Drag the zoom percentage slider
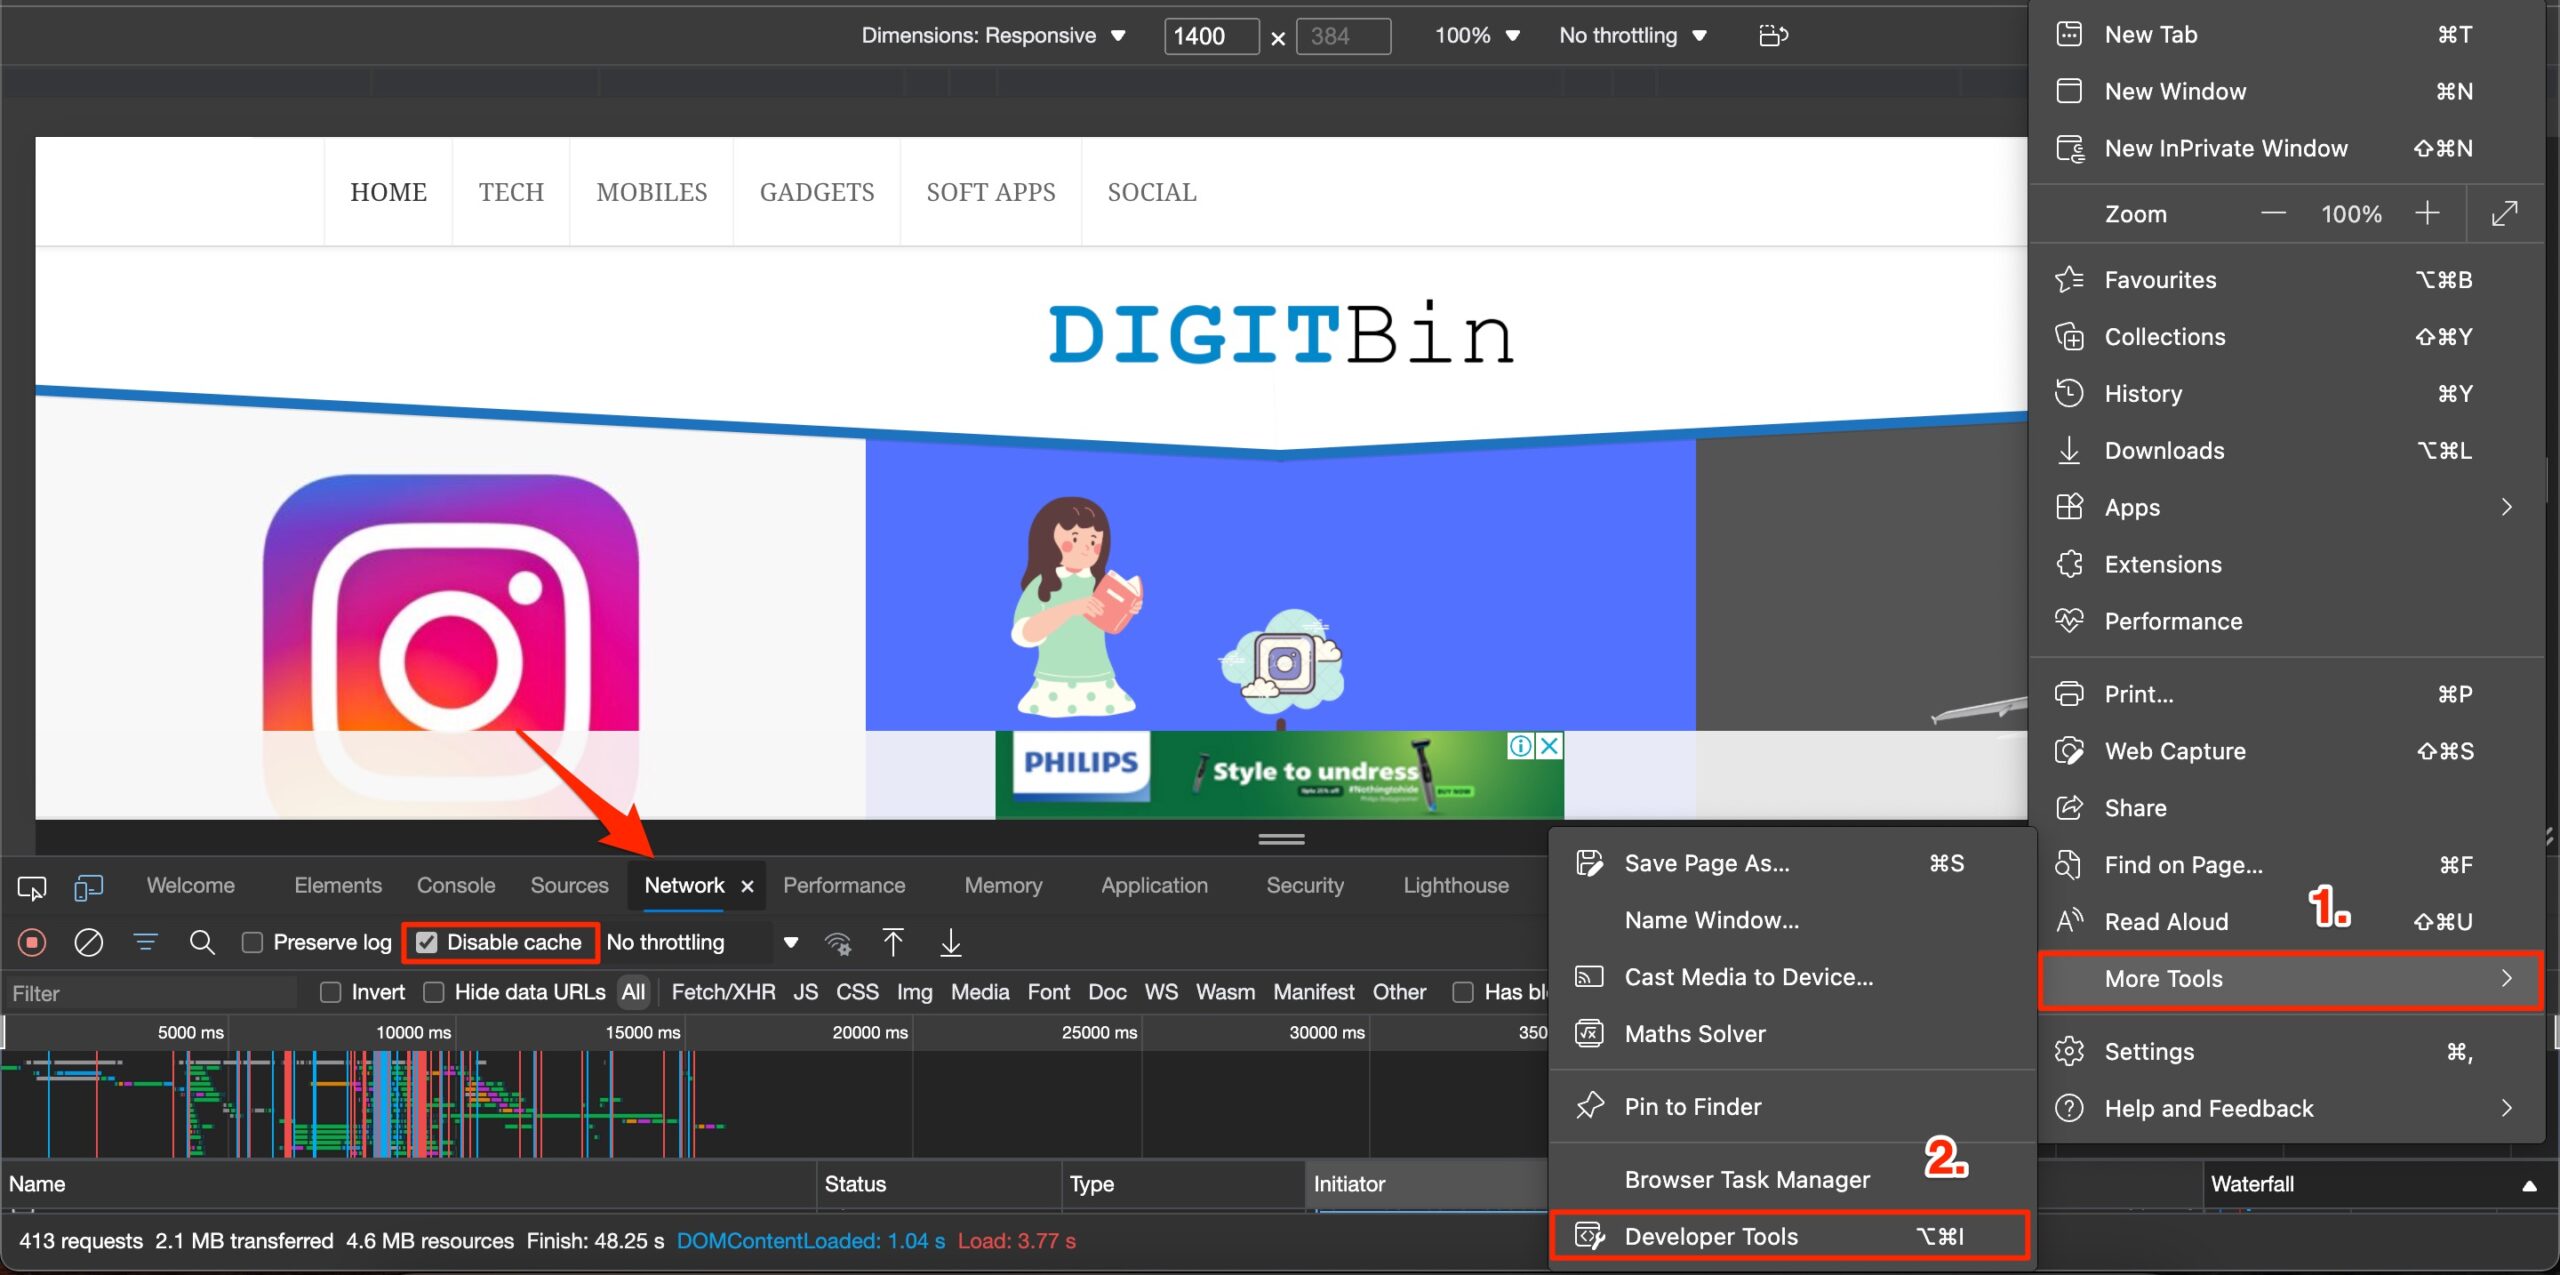Image resolution: width=2560 pixels, height=1275 pixels. (2353, 214)
